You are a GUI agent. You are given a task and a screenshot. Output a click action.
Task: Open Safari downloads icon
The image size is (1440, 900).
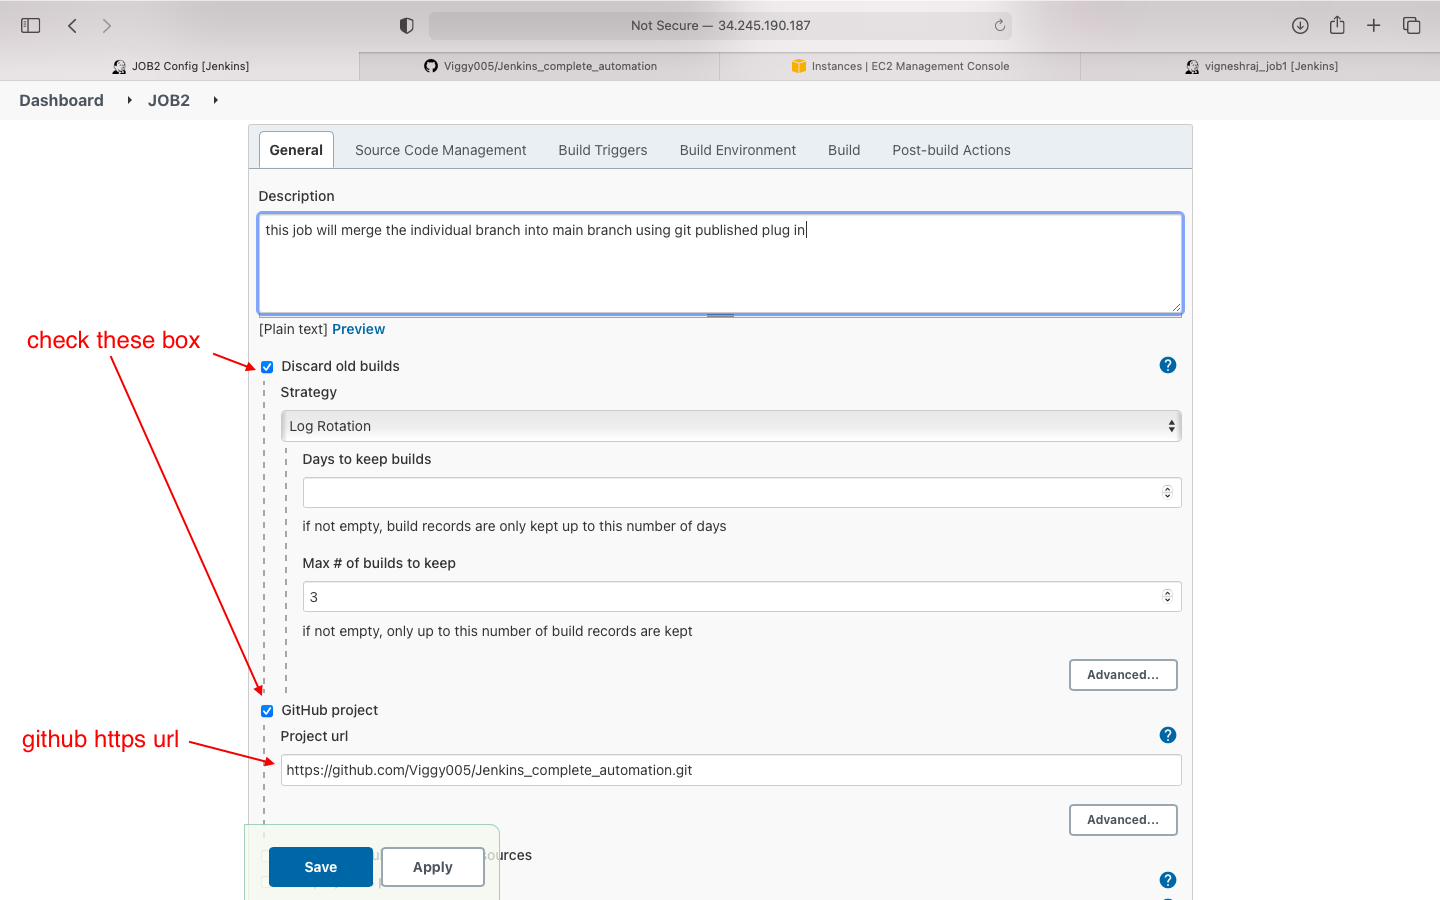(x=1300, y=26)
